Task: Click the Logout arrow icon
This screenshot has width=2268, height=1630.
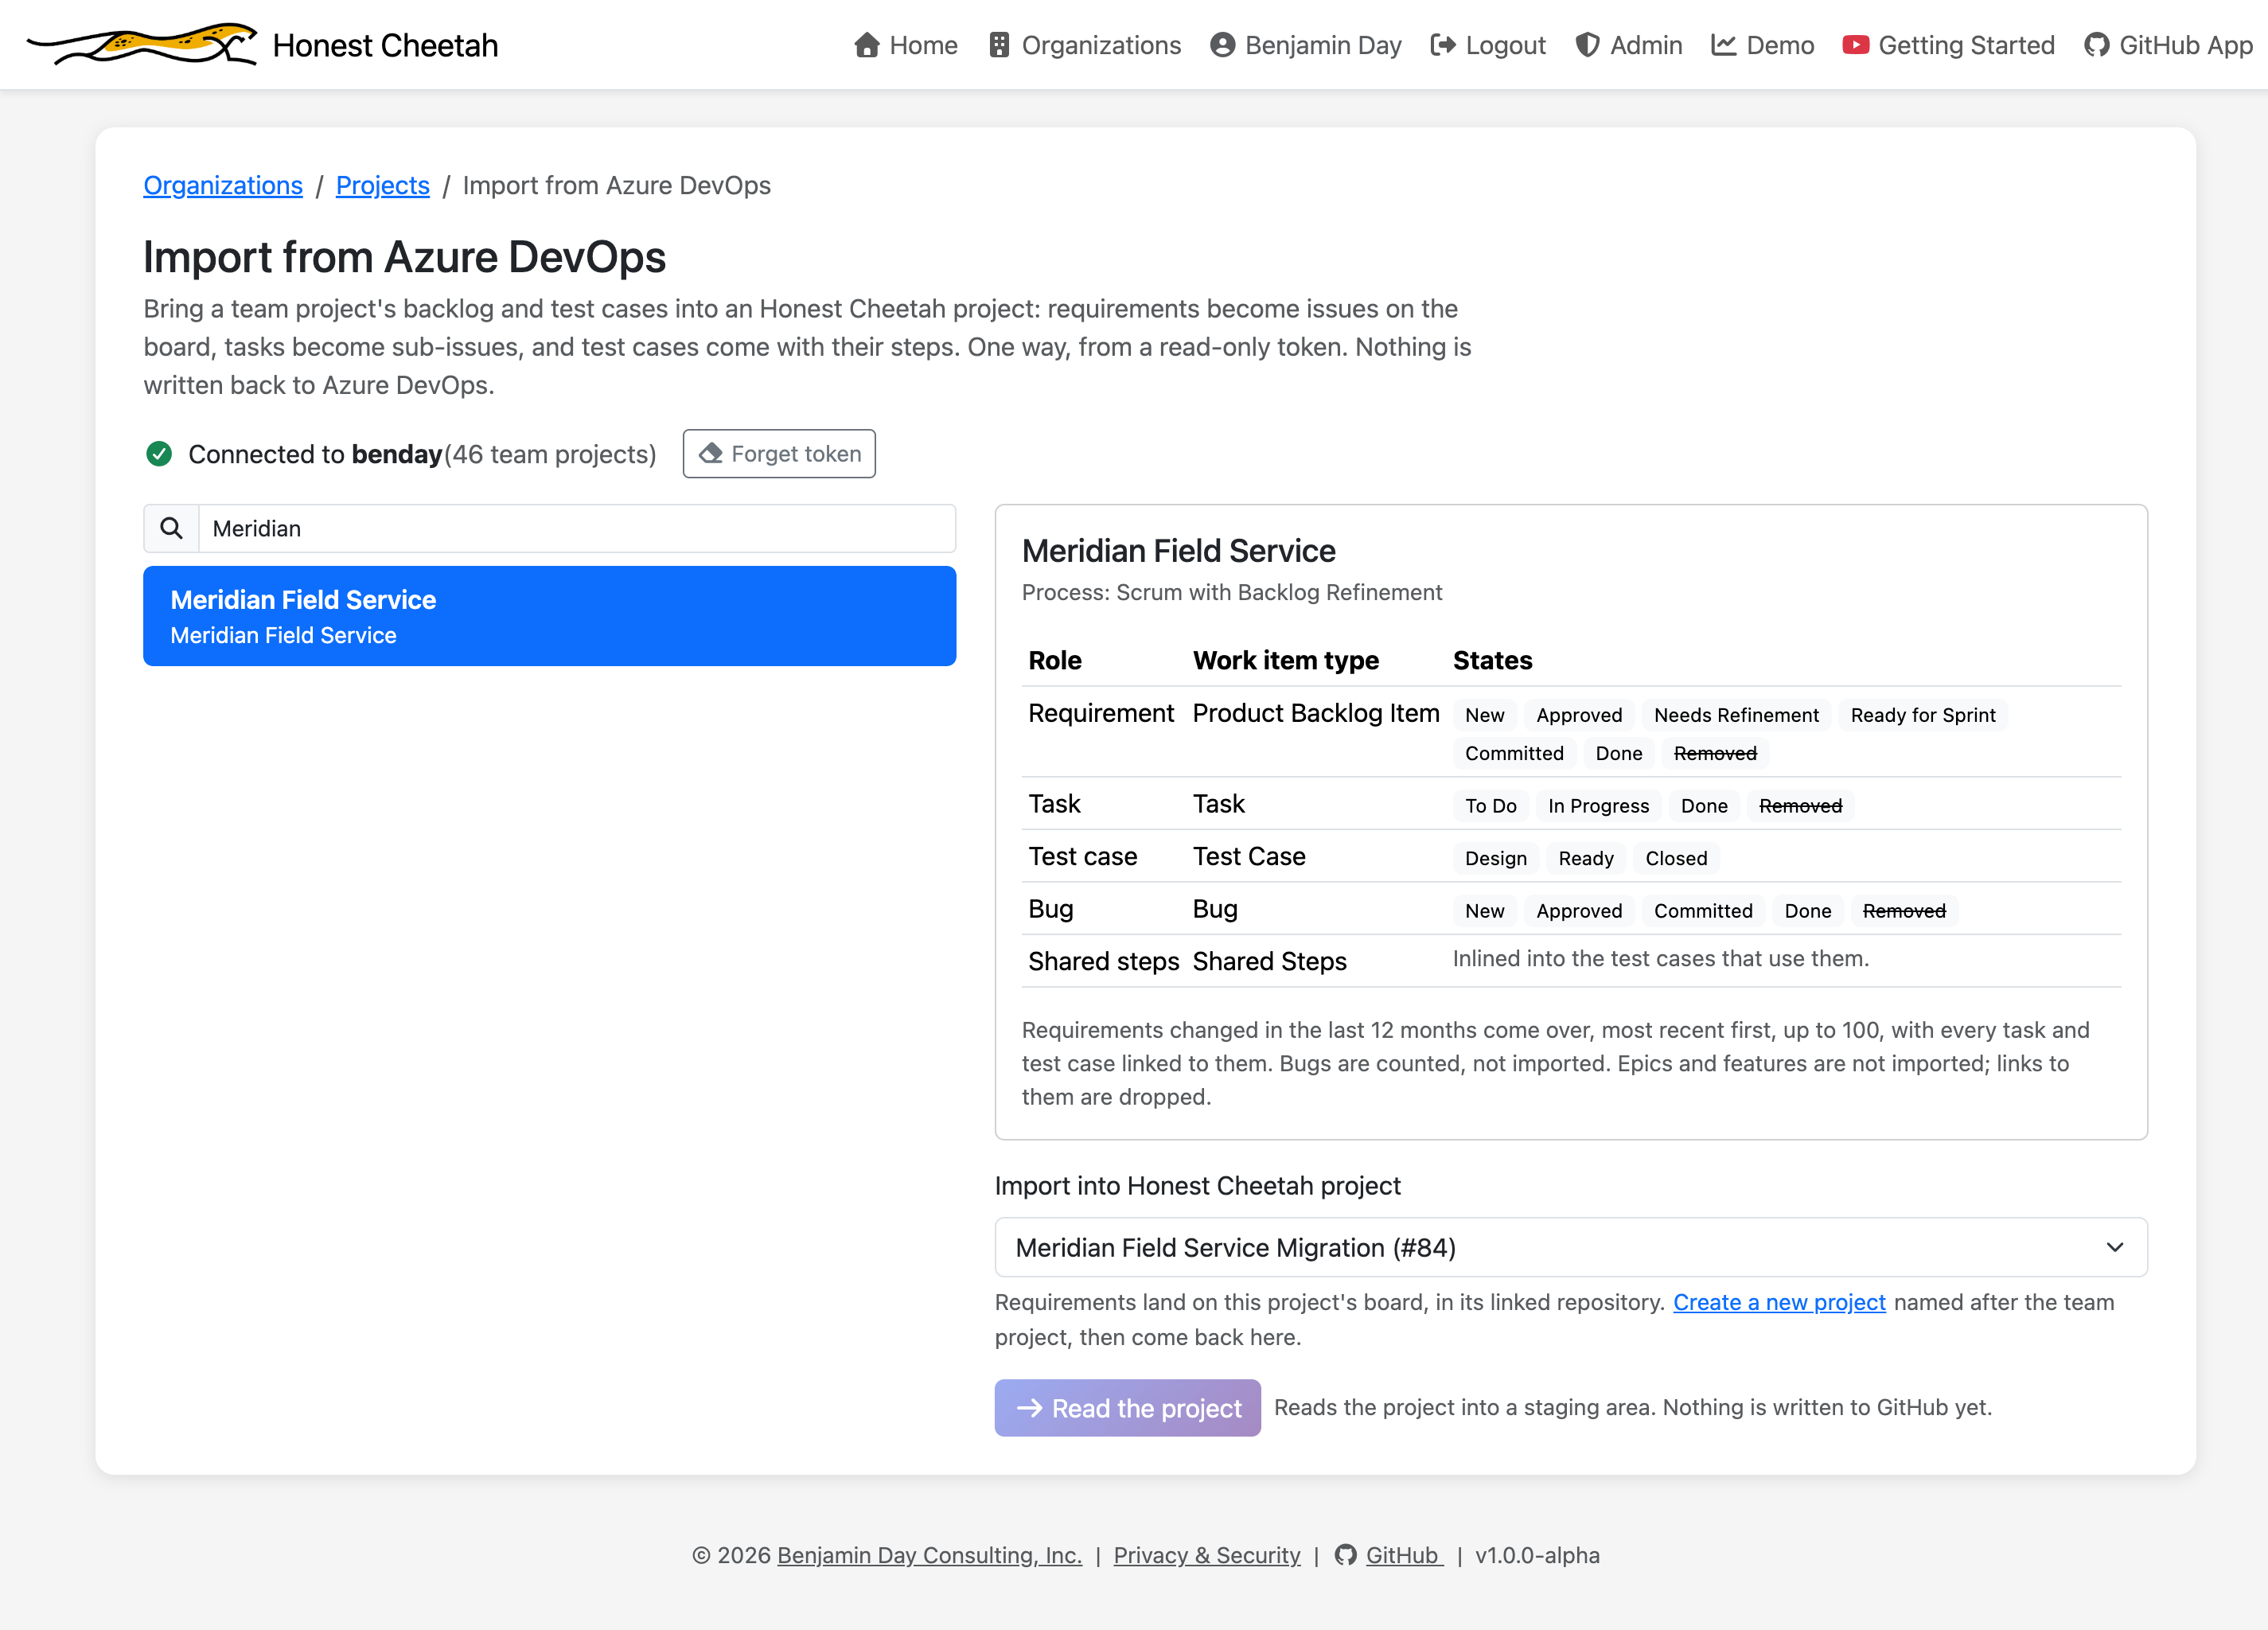Action: coord(1443,45)
